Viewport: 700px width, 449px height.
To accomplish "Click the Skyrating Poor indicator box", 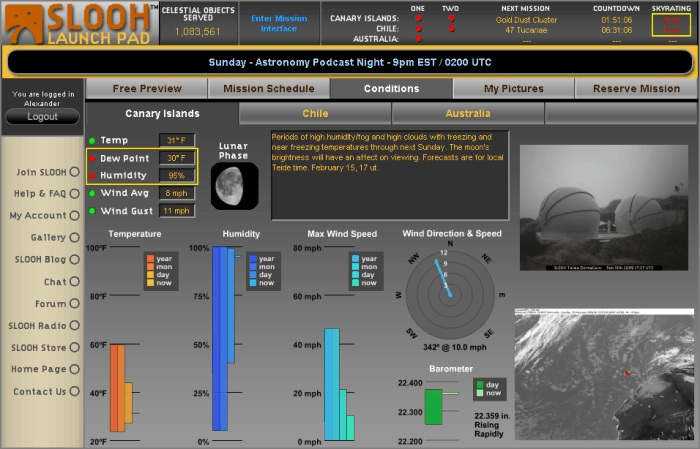I will pos(671,25).
